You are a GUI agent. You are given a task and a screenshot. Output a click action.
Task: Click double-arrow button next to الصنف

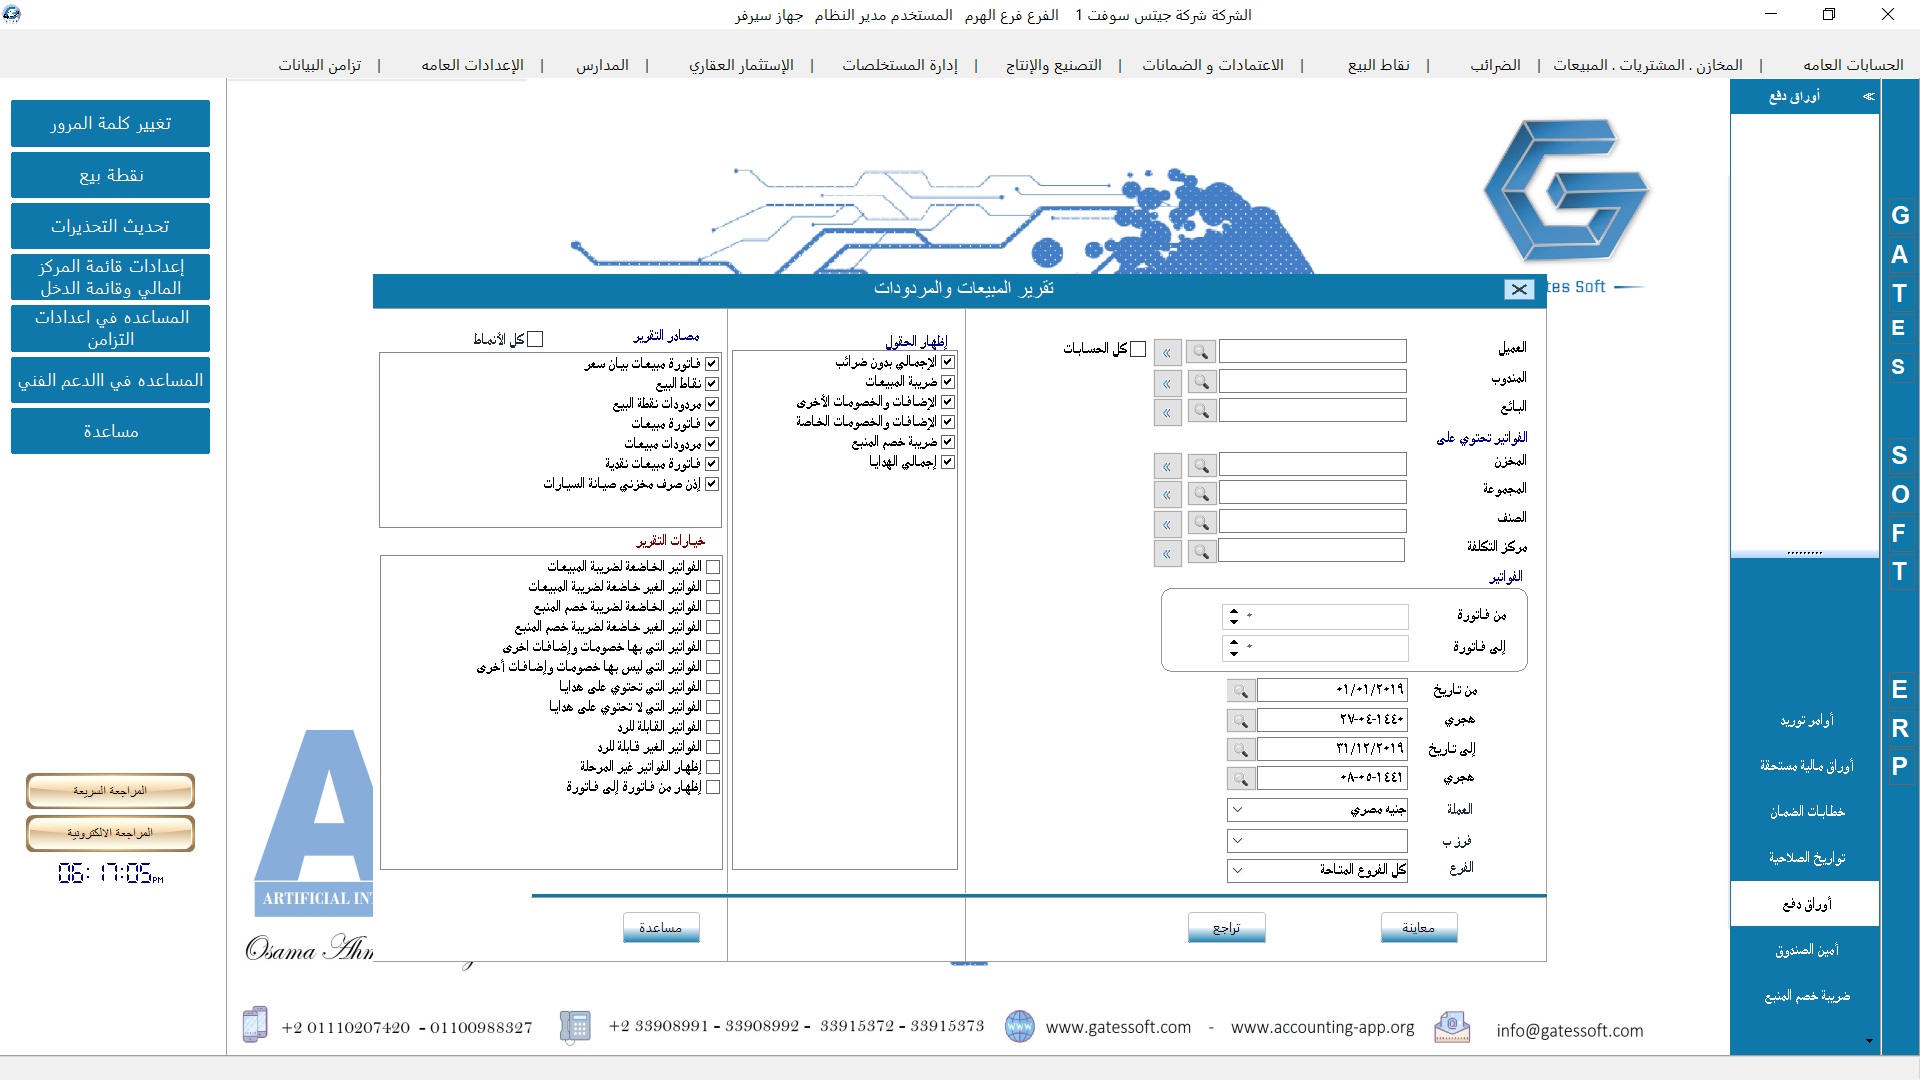[1167, 523]
